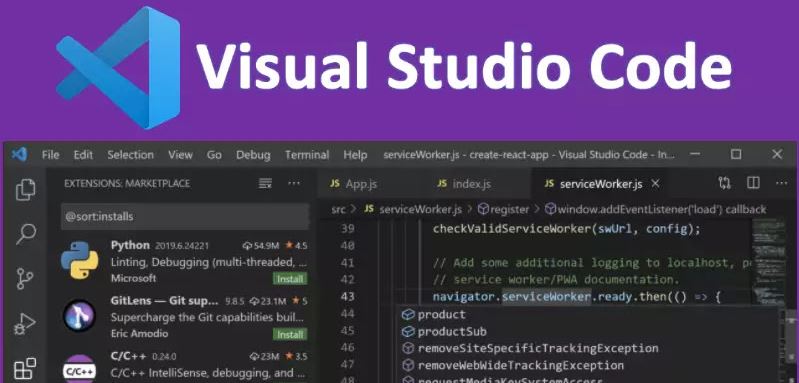This screenshot has height=383, width=799.
Task: Click GitLens 5 star rating
Action: coord(299,301)
